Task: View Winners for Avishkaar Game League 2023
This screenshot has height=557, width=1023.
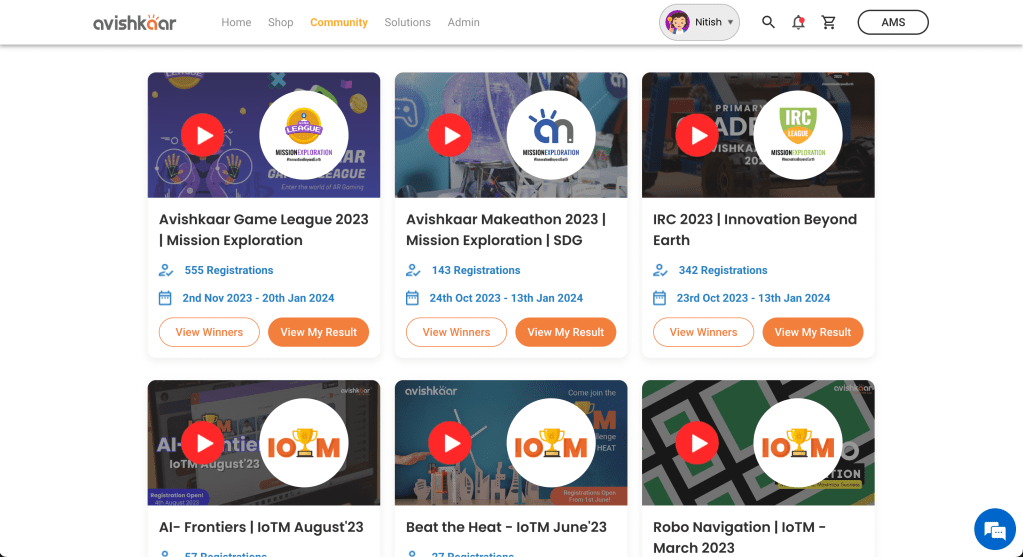Action: [209, 332]
